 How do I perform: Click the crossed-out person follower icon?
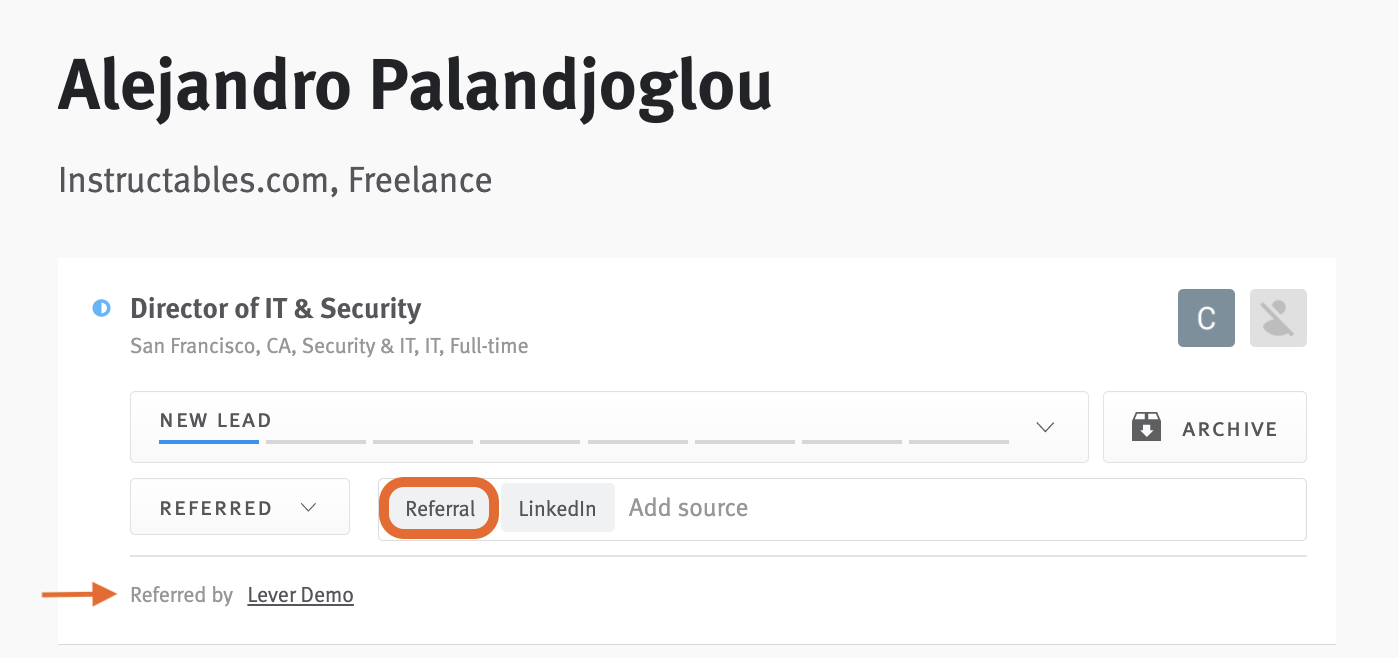click(x=1278, y=318)
